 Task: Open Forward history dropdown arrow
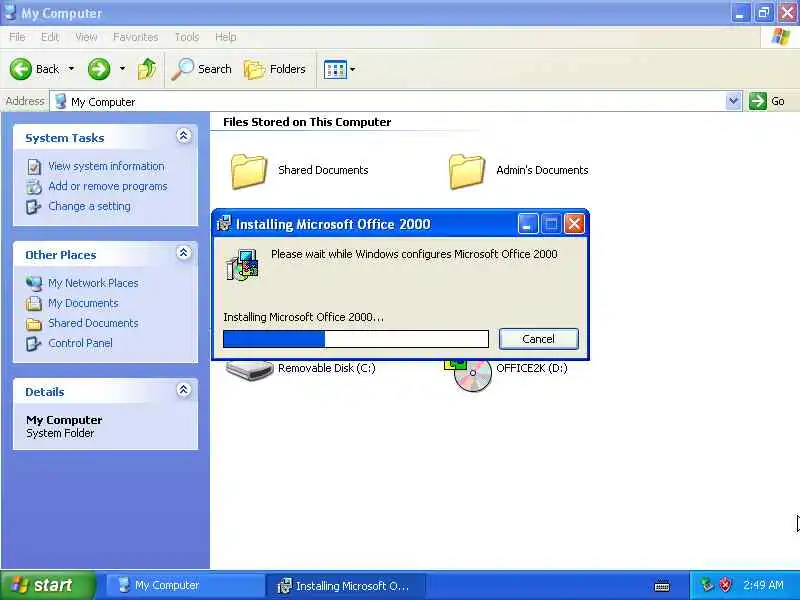click(122, 68)
